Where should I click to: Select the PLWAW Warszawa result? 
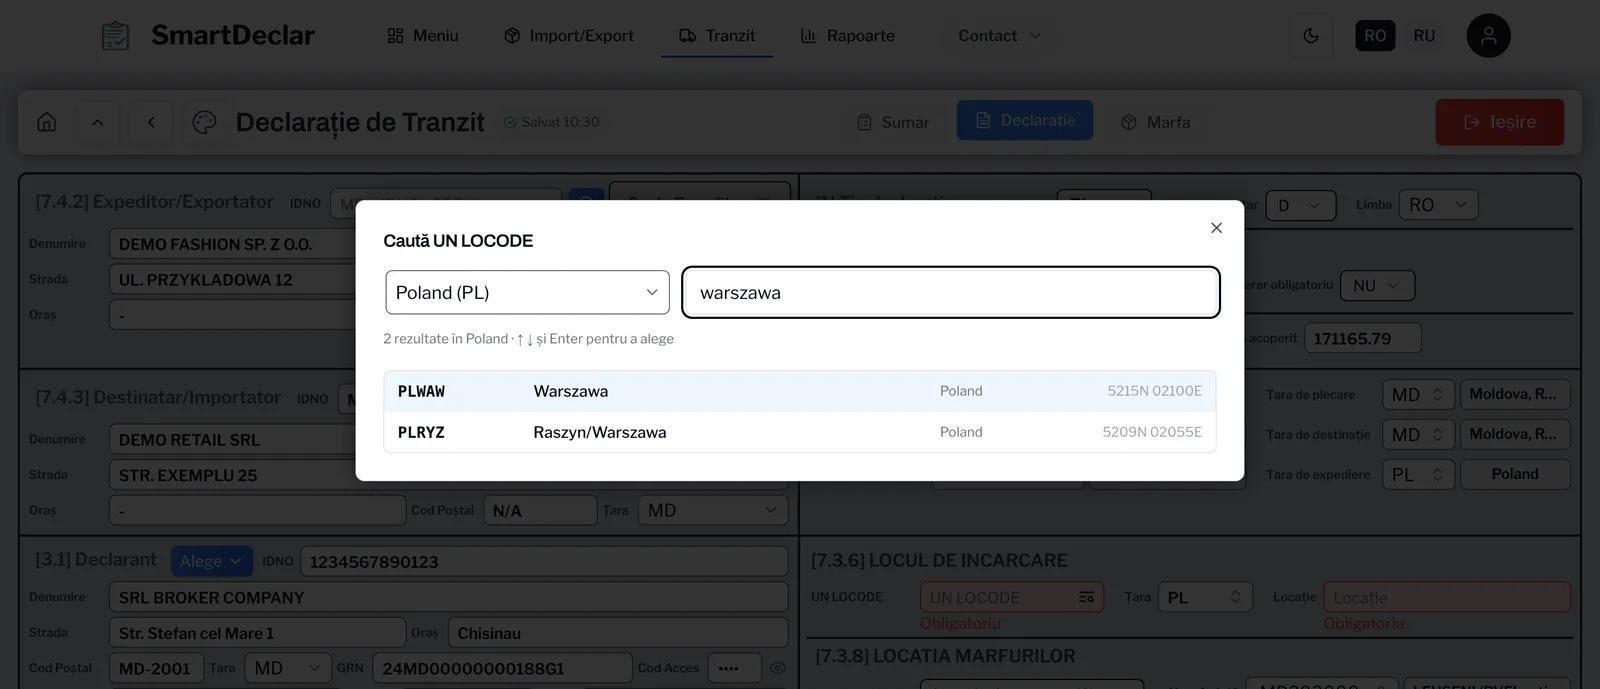[800, 391]
